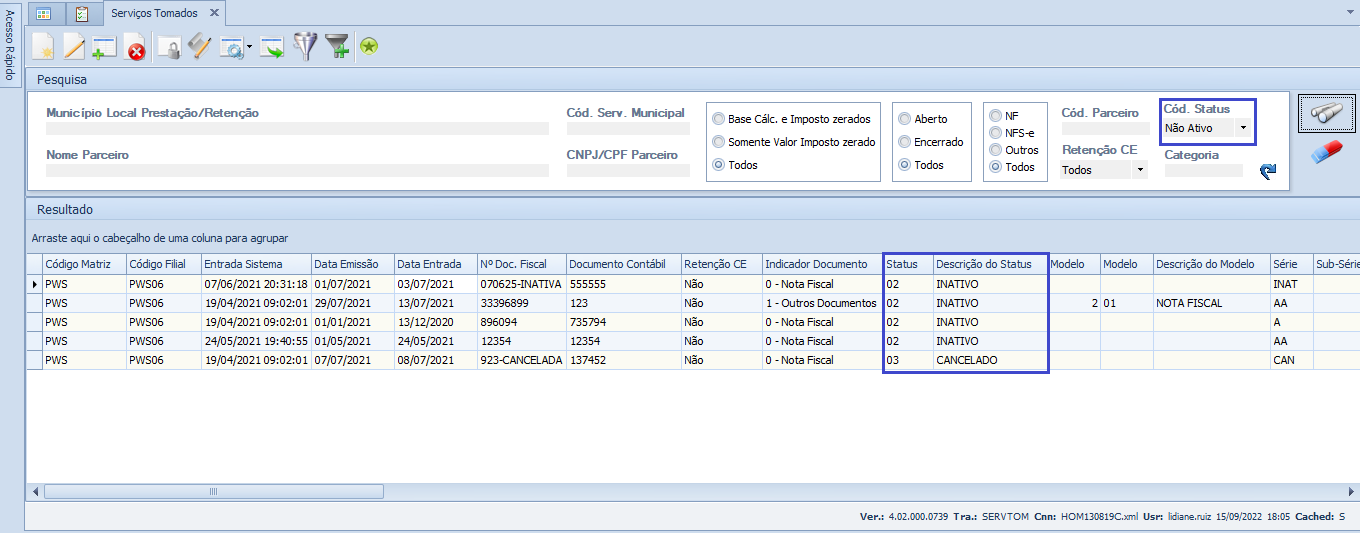Viewport: 1360px width, 533px height.
Task: Click the funnel filter icon
Action: point(303,47)
